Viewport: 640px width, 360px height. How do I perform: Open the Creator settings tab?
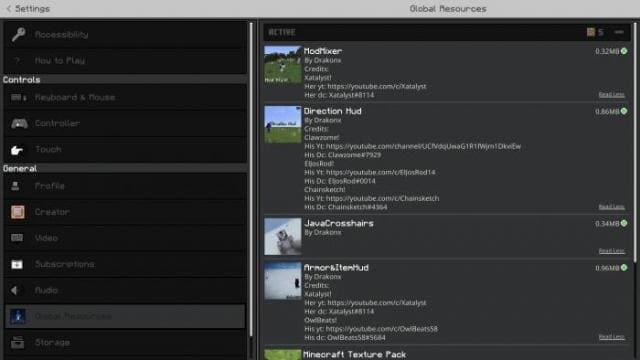[x=125, y=212]
